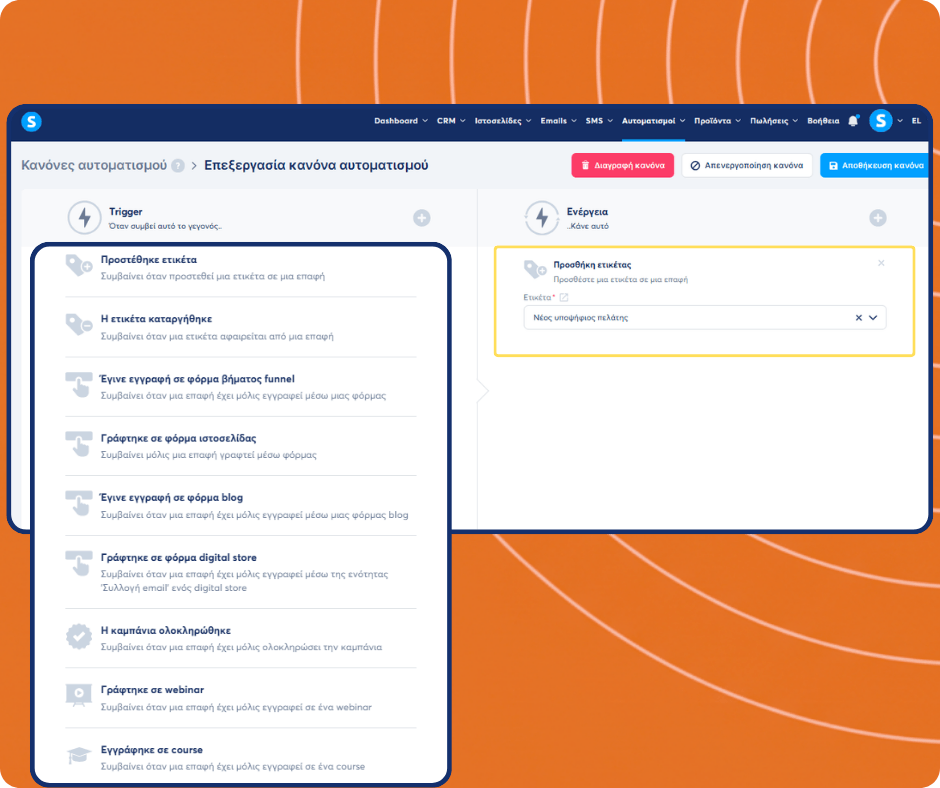Image resolution: width=940 pixels, height=788 pixels.
Task: Add a new action with plus icon
Action: [x=878, y=218]
